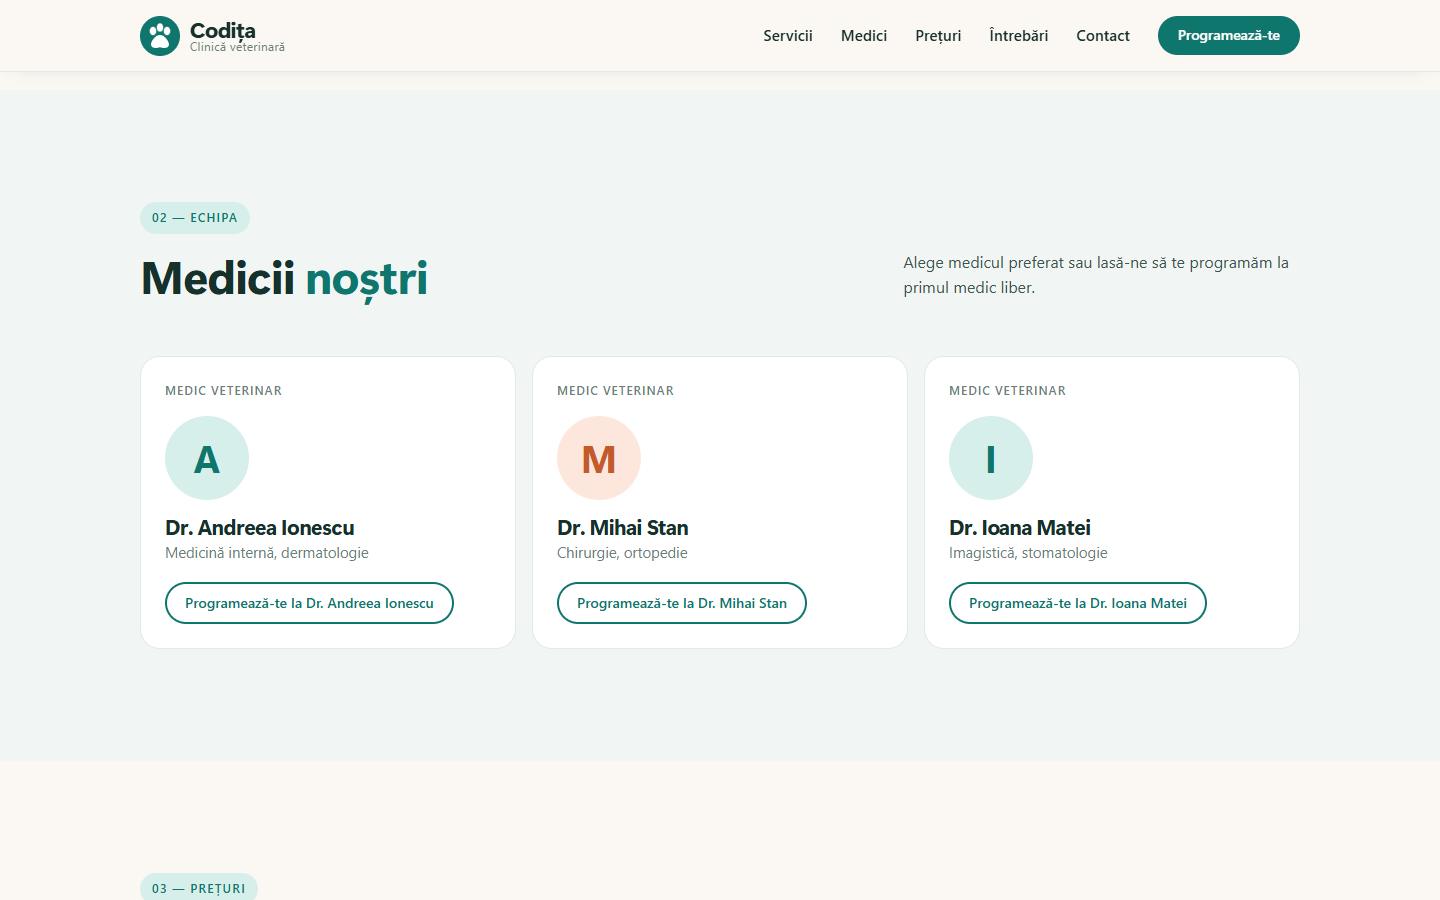Click MEDIC VETERINAR label on Andreea Ionescu card

click(224, 391)
